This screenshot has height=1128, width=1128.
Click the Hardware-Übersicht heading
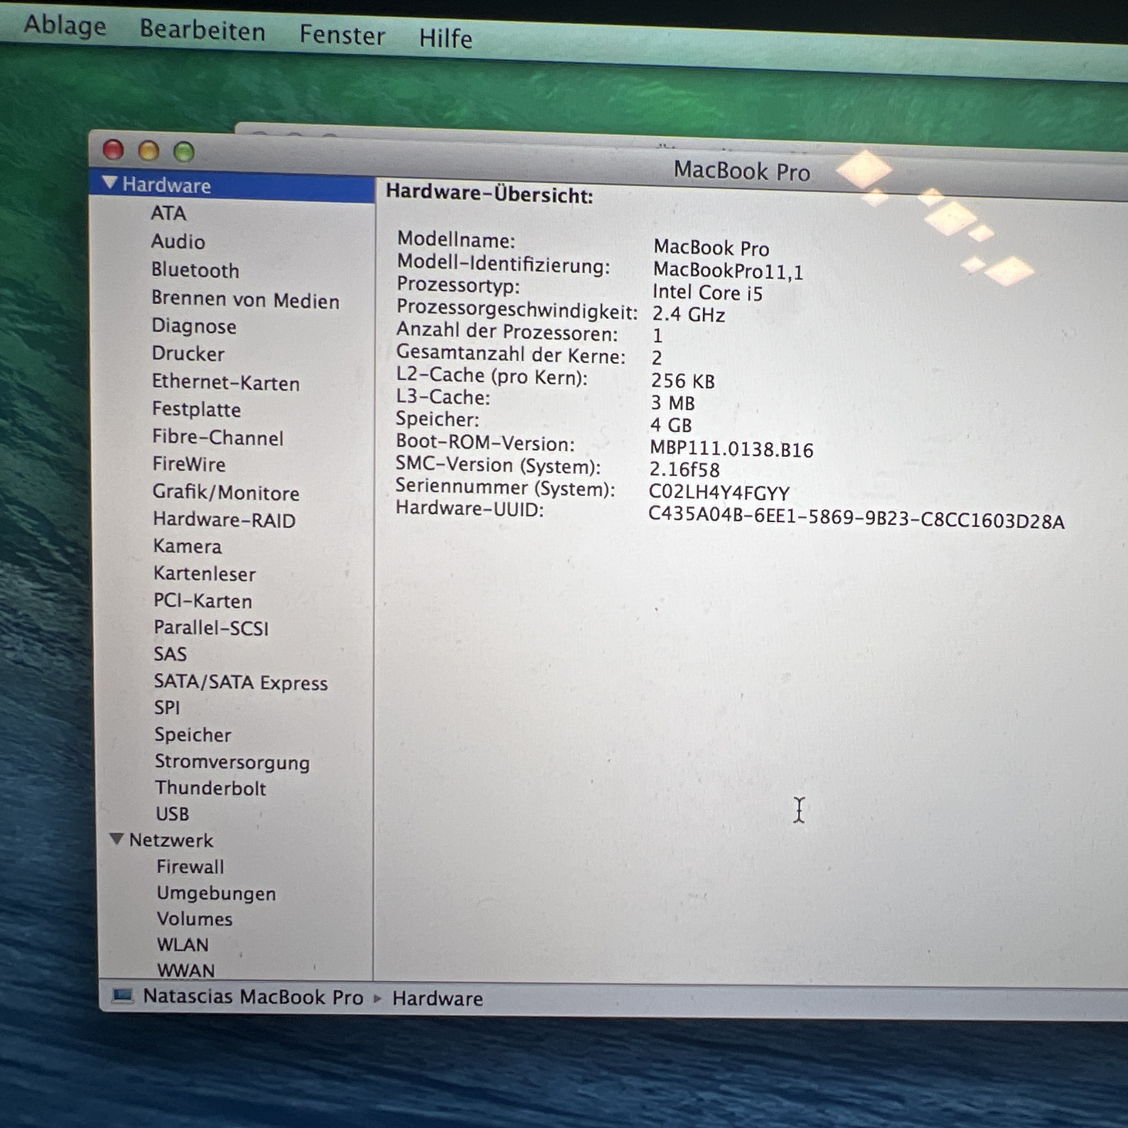[489, 194]
